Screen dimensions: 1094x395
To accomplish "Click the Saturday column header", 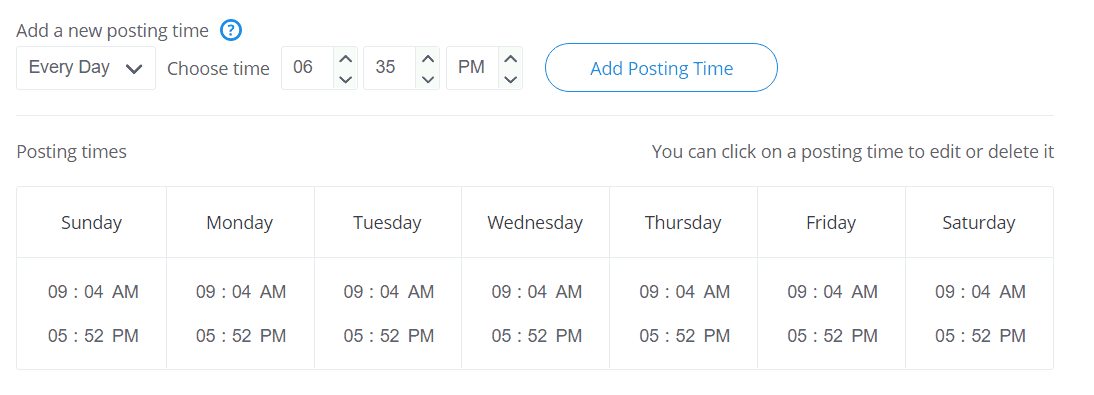I will 979,223.
